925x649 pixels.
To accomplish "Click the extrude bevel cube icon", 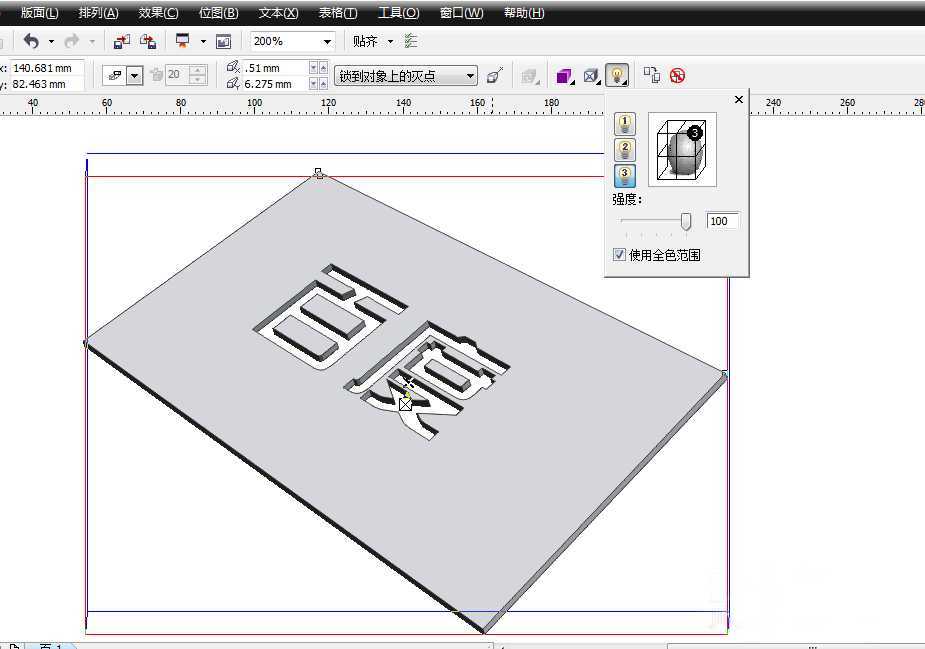I will 590,76.
